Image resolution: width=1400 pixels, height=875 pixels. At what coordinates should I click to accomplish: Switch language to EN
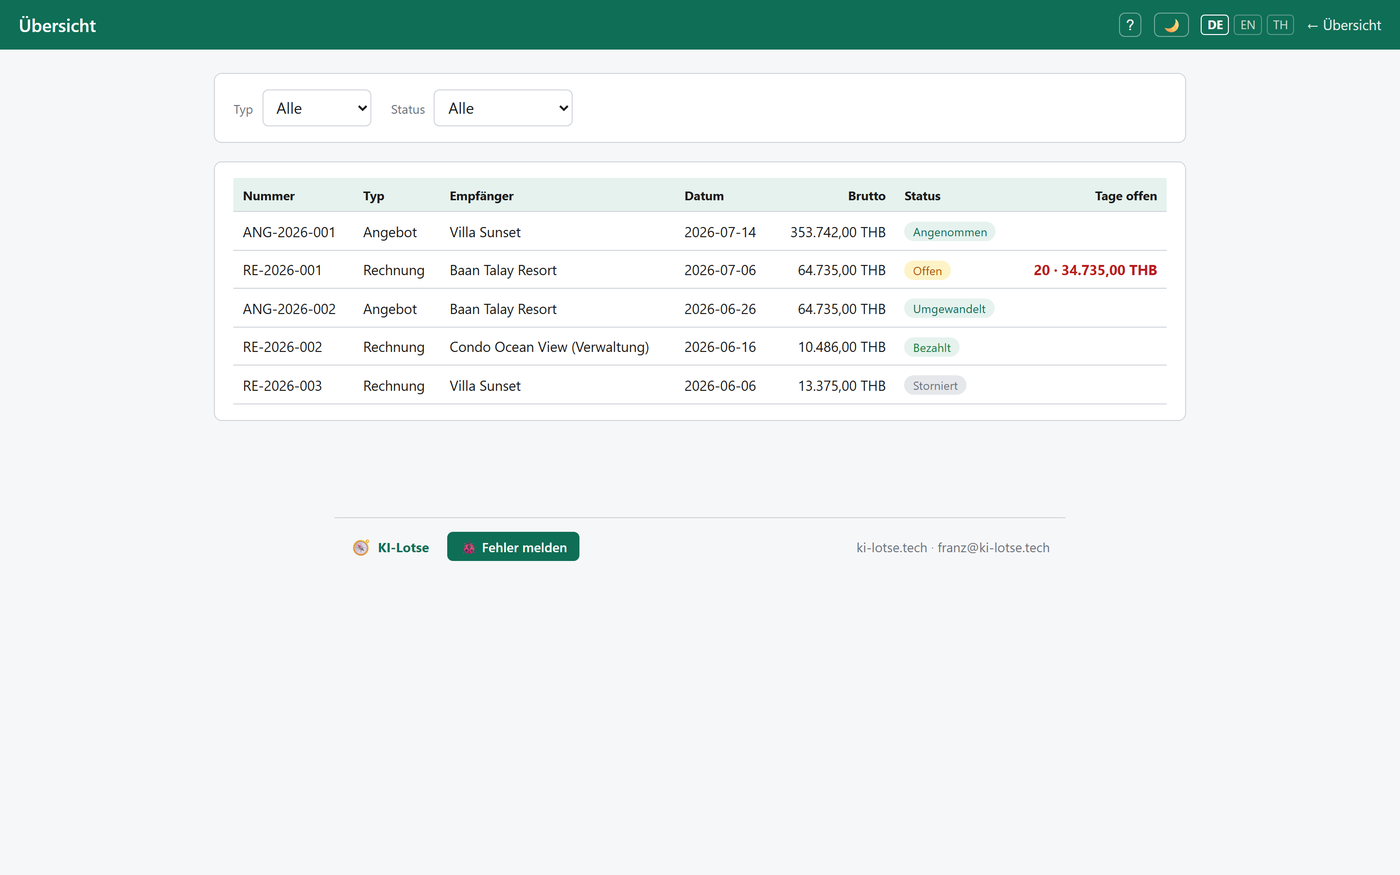(x=1248, y=25)
